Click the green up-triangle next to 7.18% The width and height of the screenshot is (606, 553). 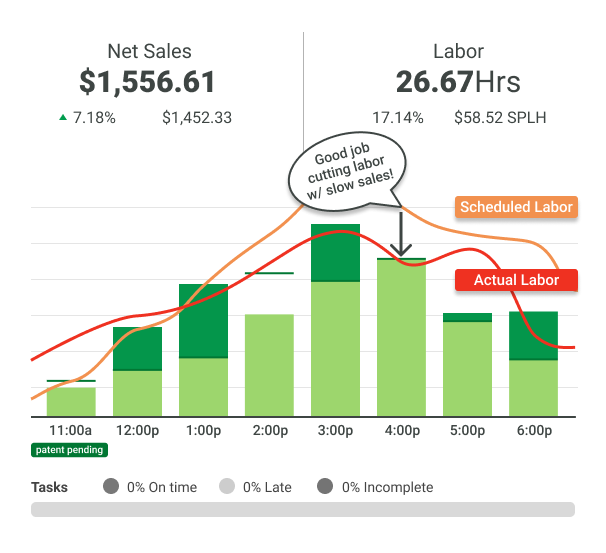63,117
